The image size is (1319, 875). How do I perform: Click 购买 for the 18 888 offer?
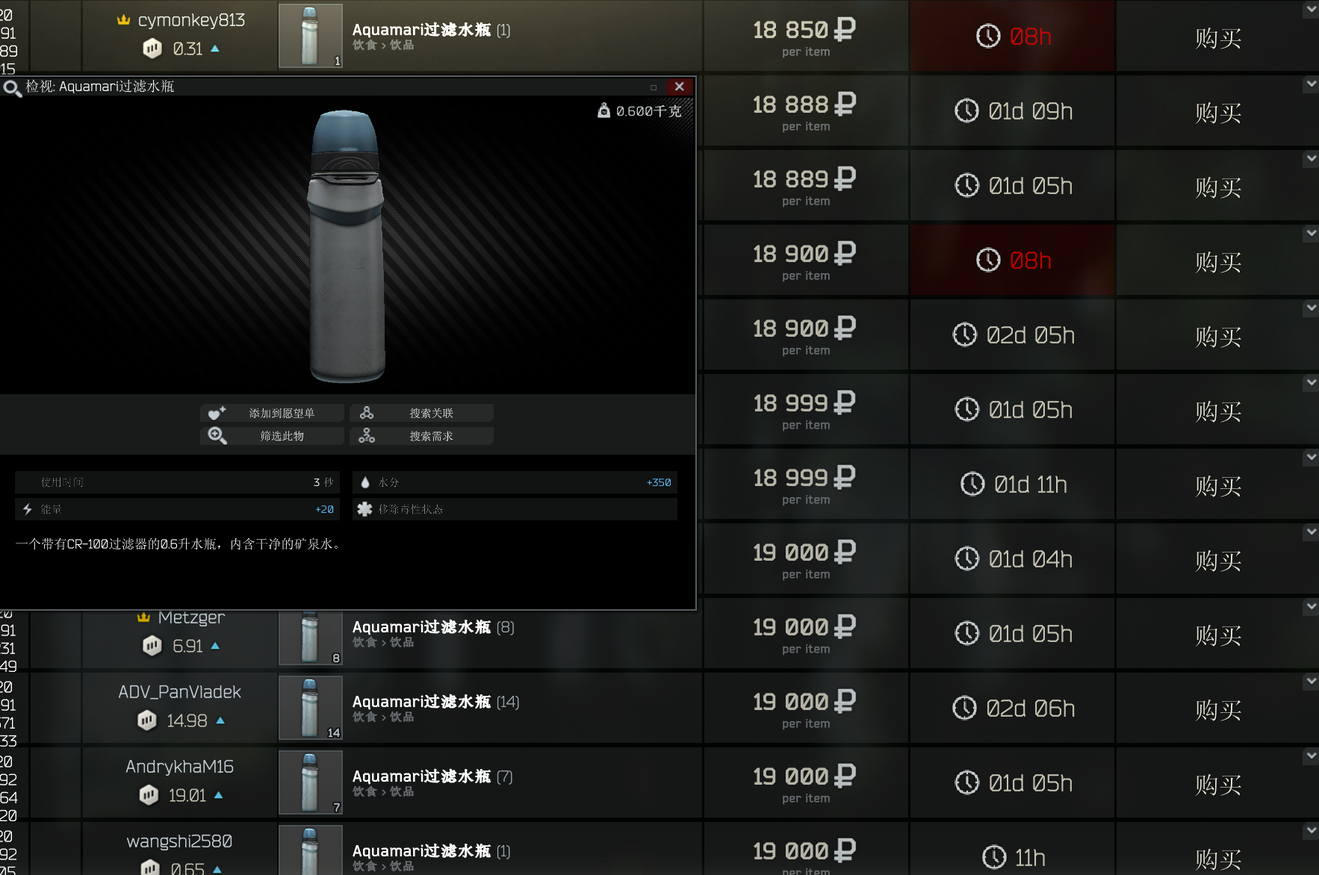pyautogui.click(x=1218, y=113)
